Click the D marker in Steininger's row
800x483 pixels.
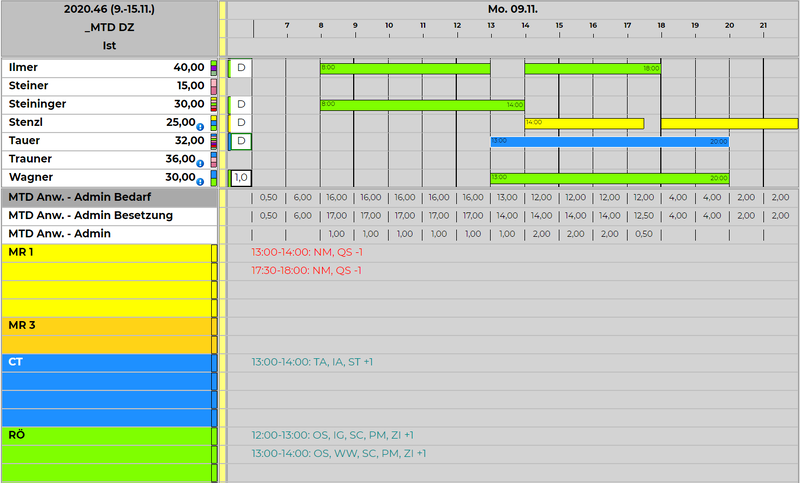[x=240, y=104]
